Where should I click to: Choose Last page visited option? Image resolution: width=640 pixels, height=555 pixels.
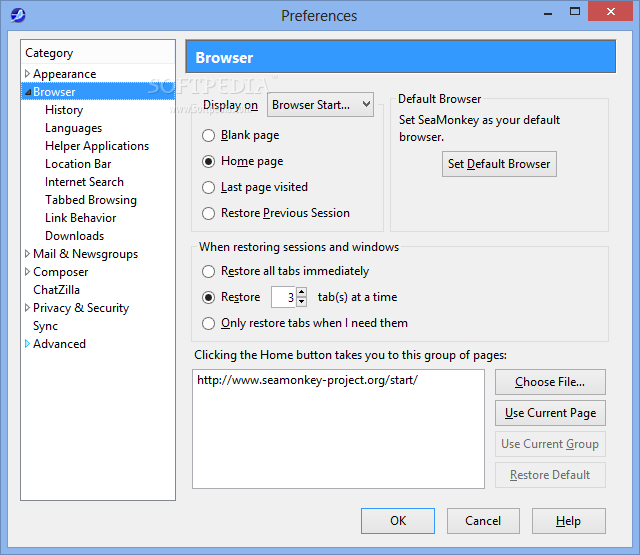pos(208,187)
